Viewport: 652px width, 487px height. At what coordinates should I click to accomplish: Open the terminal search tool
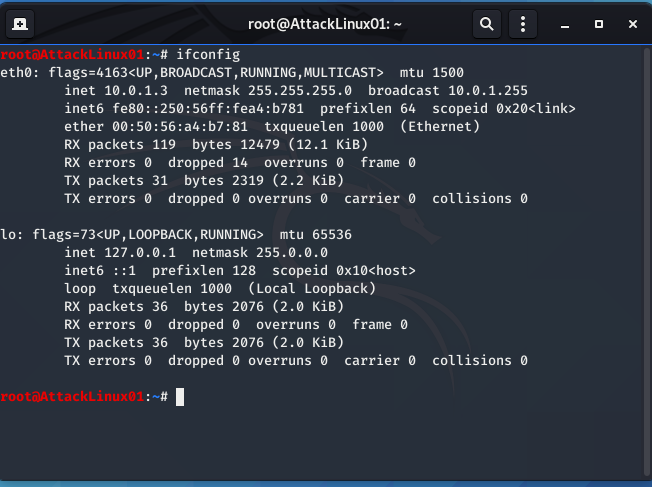click(x=487, y=24)
